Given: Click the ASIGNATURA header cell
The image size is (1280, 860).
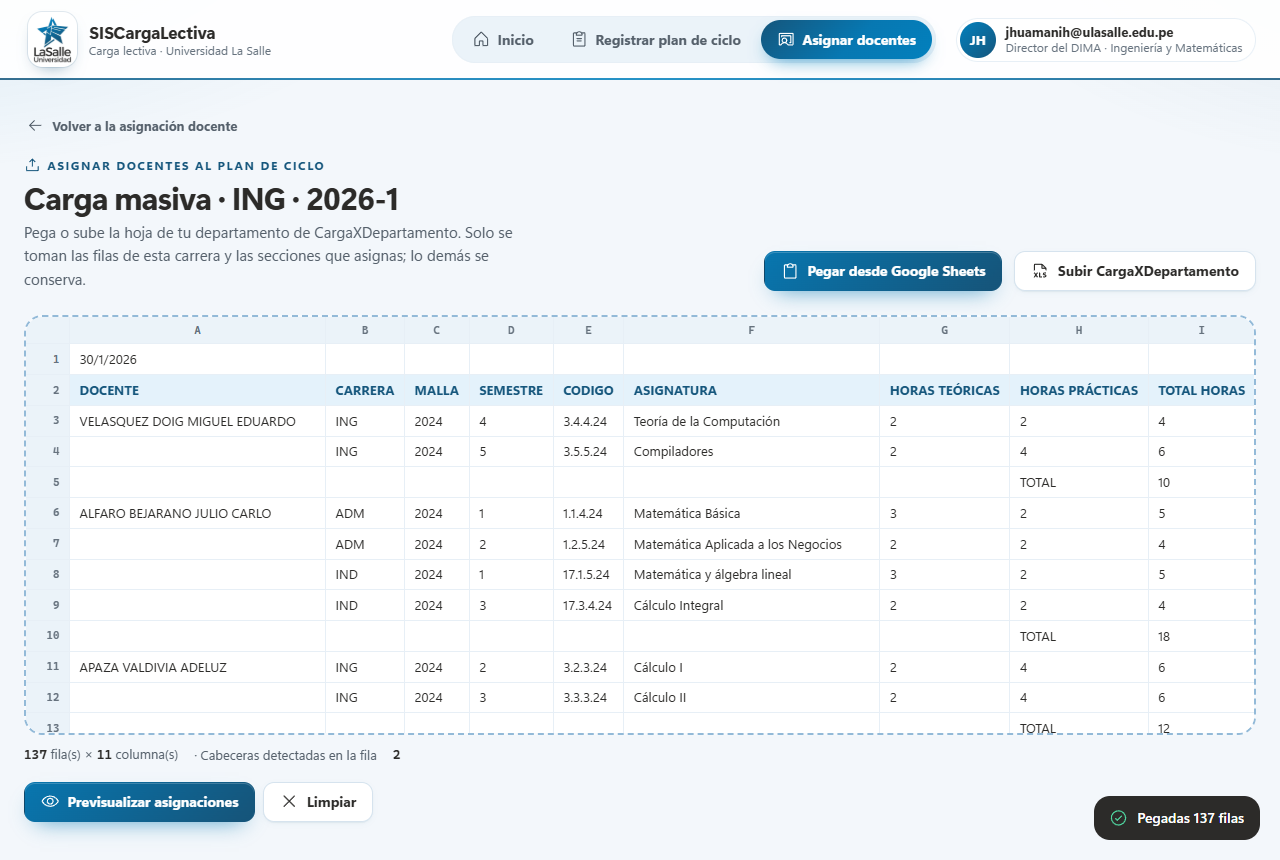Looking at the screenshot, I should click(751, 390).
